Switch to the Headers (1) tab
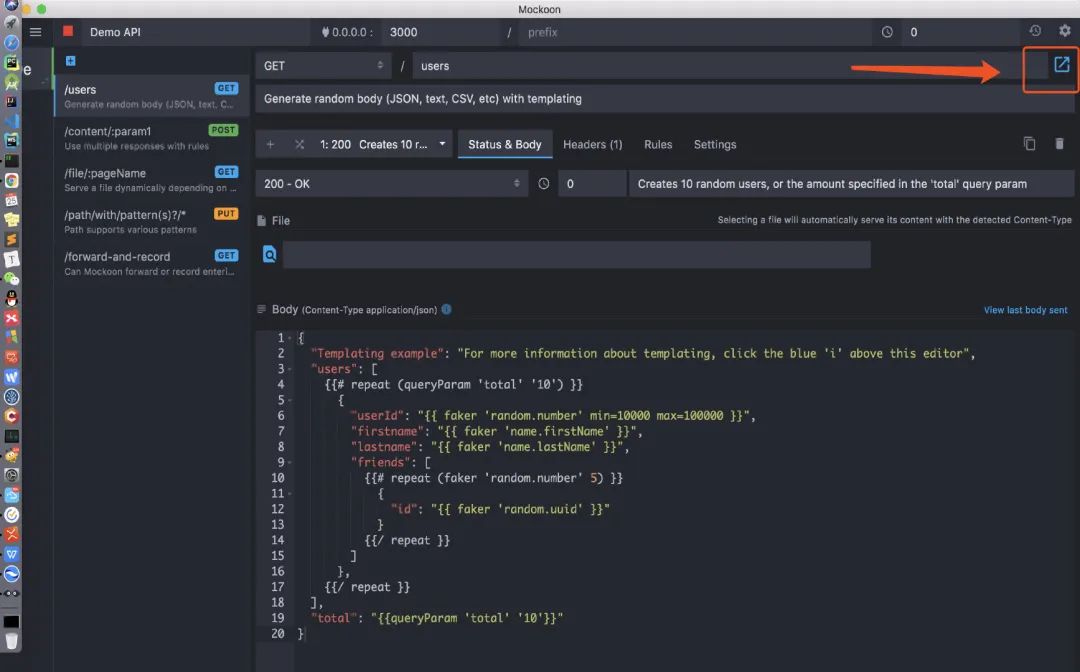 [x=592, y=145]
